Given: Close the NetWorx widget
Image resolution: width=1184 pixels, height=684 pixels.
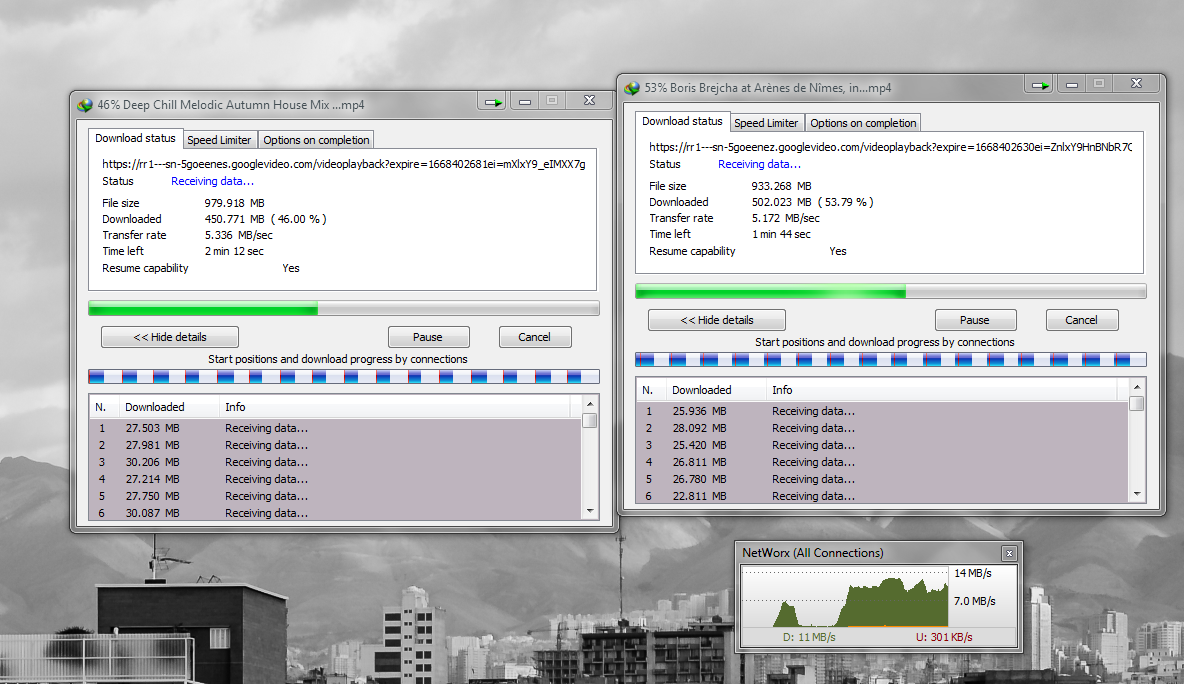Looking at the screenshot, I should click(1009, 553).
